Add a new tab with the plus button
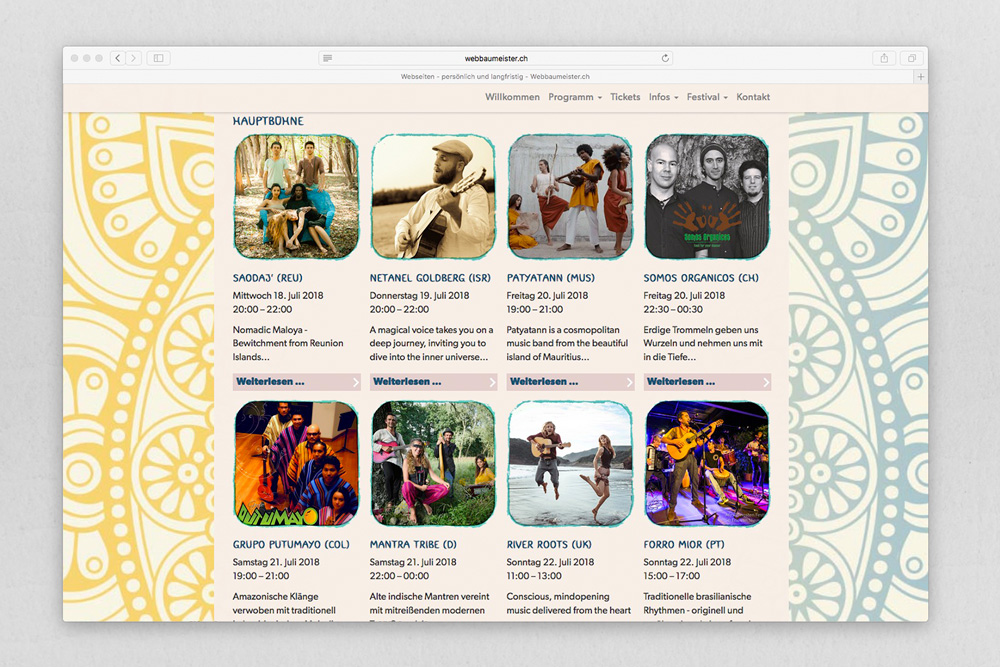The width and height of the screenshot is (1000, 667). click(x=920, y=77)
